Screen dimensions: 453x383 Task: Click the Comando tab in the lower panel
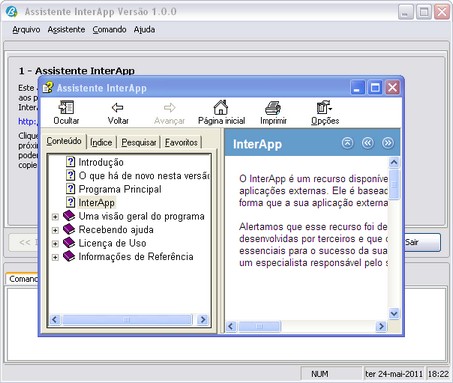(22, 279)
